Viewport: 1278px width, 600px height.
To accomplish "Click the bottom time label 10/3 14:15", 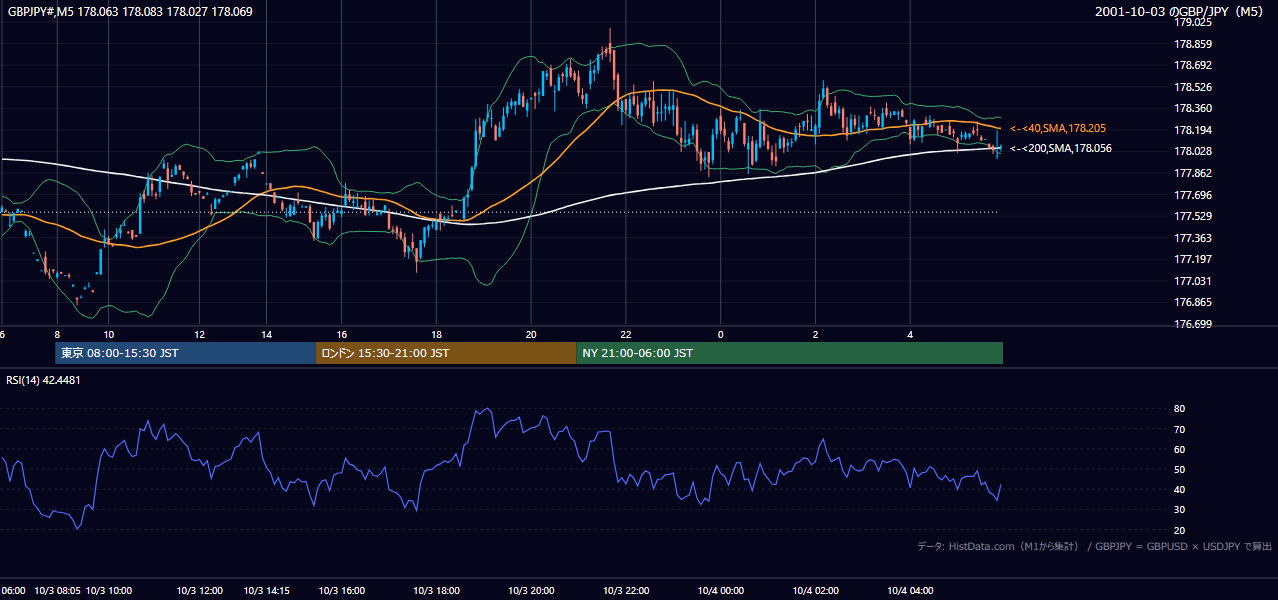I will [267, 590].
